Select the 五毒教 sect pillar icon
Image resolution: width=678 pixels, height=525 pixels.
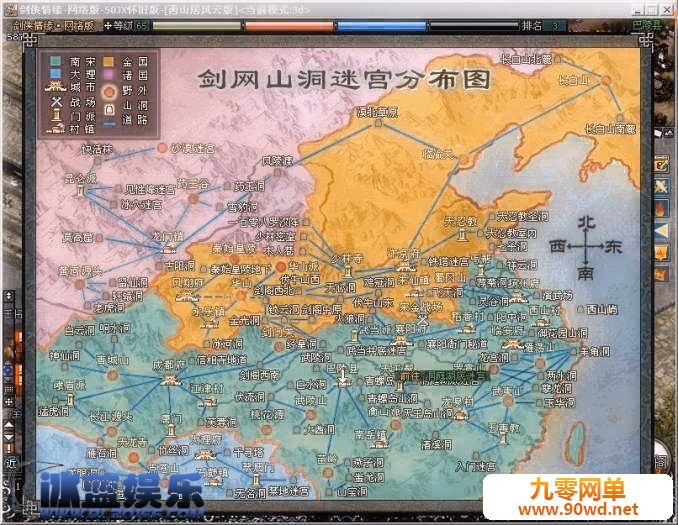(x=503, y=438)
